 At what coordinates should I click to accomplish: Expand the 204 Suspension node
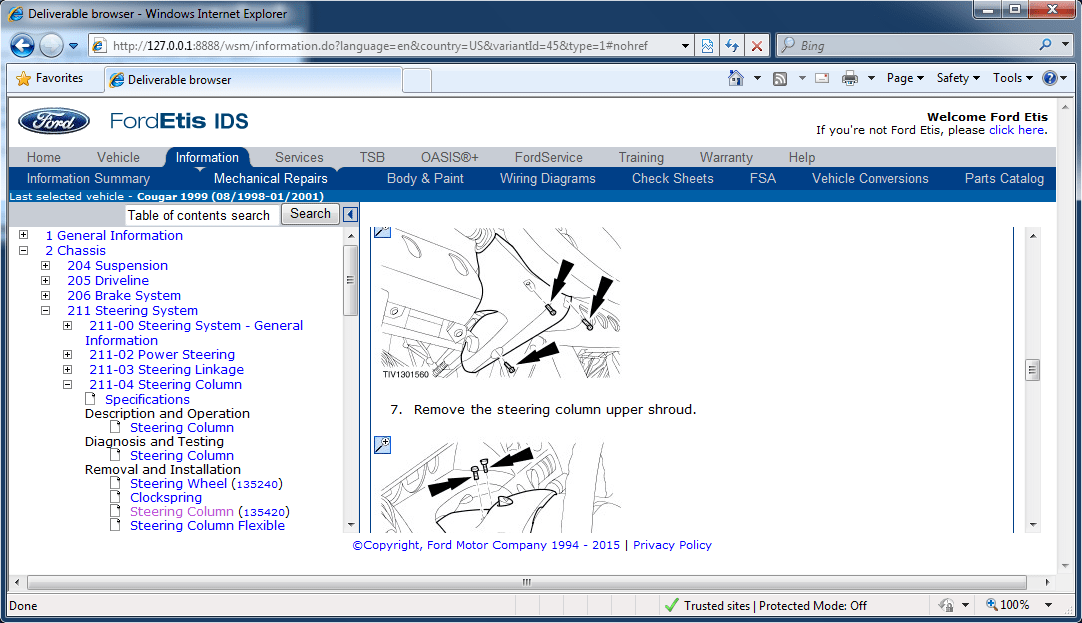point(46,266)
